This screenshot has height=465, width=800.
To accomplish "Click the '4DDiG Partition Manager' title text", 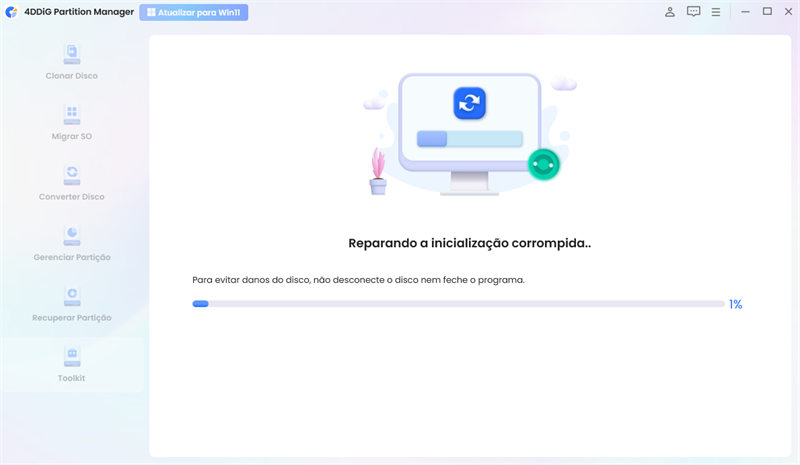I will coord(79,12).
